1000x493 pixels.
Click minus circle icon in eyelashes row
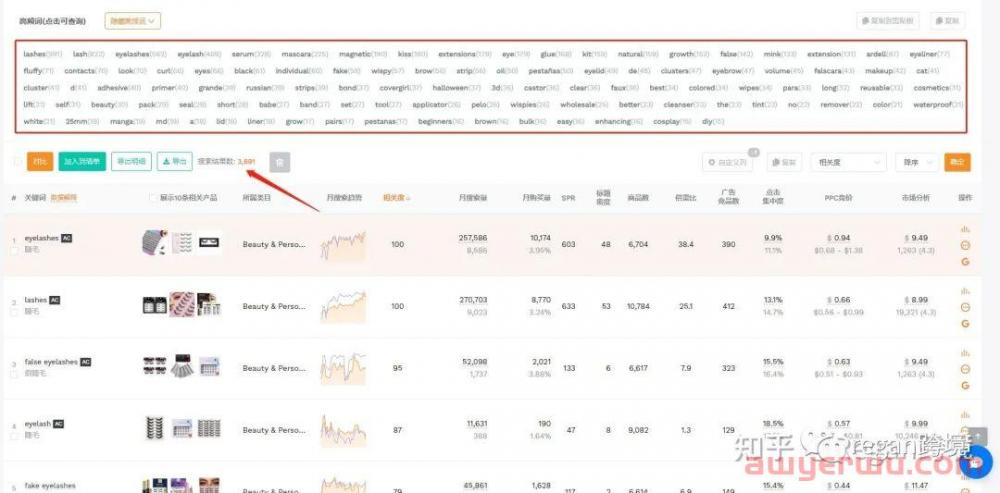[965, 245]
